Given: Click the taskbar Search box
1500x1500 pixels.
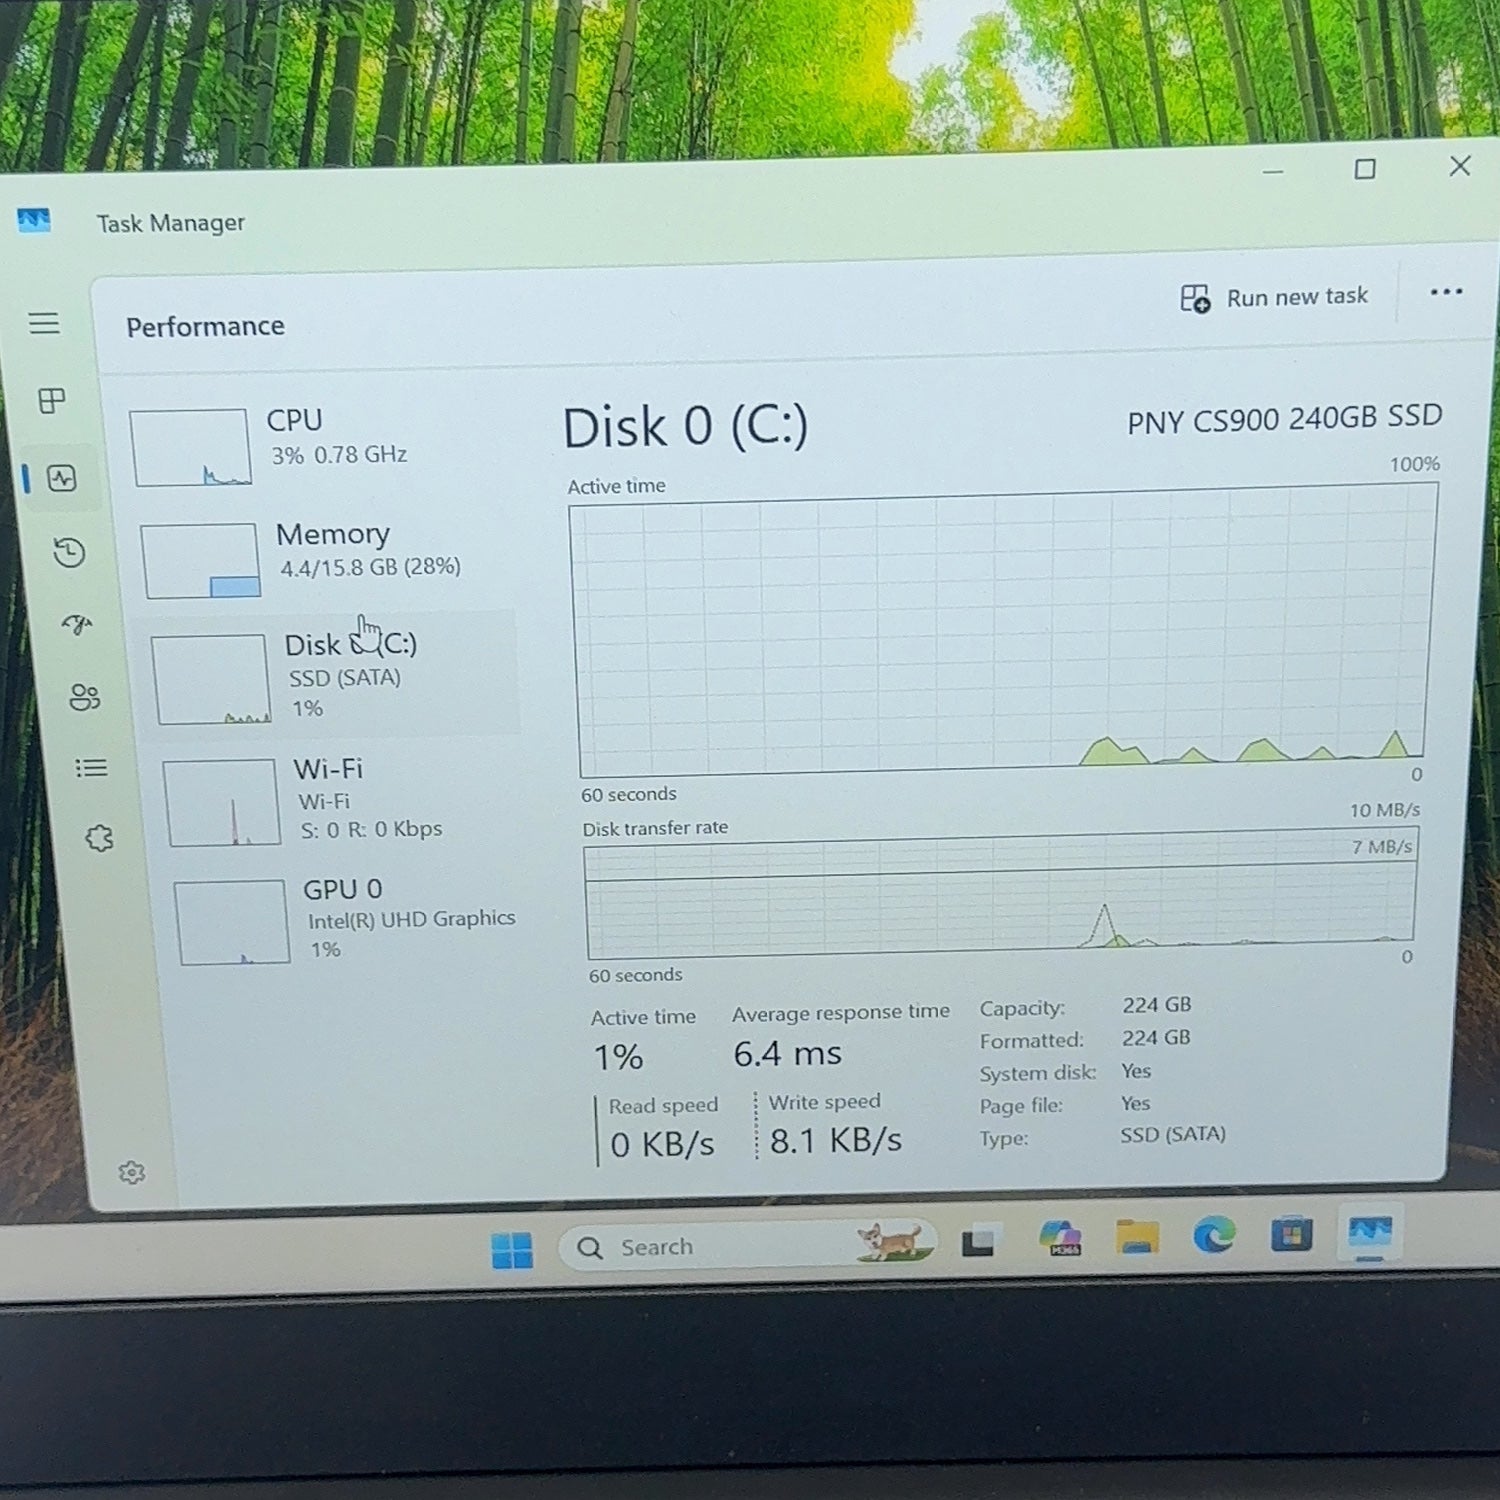Looking at the screenshot, I should click(746, 1245).
